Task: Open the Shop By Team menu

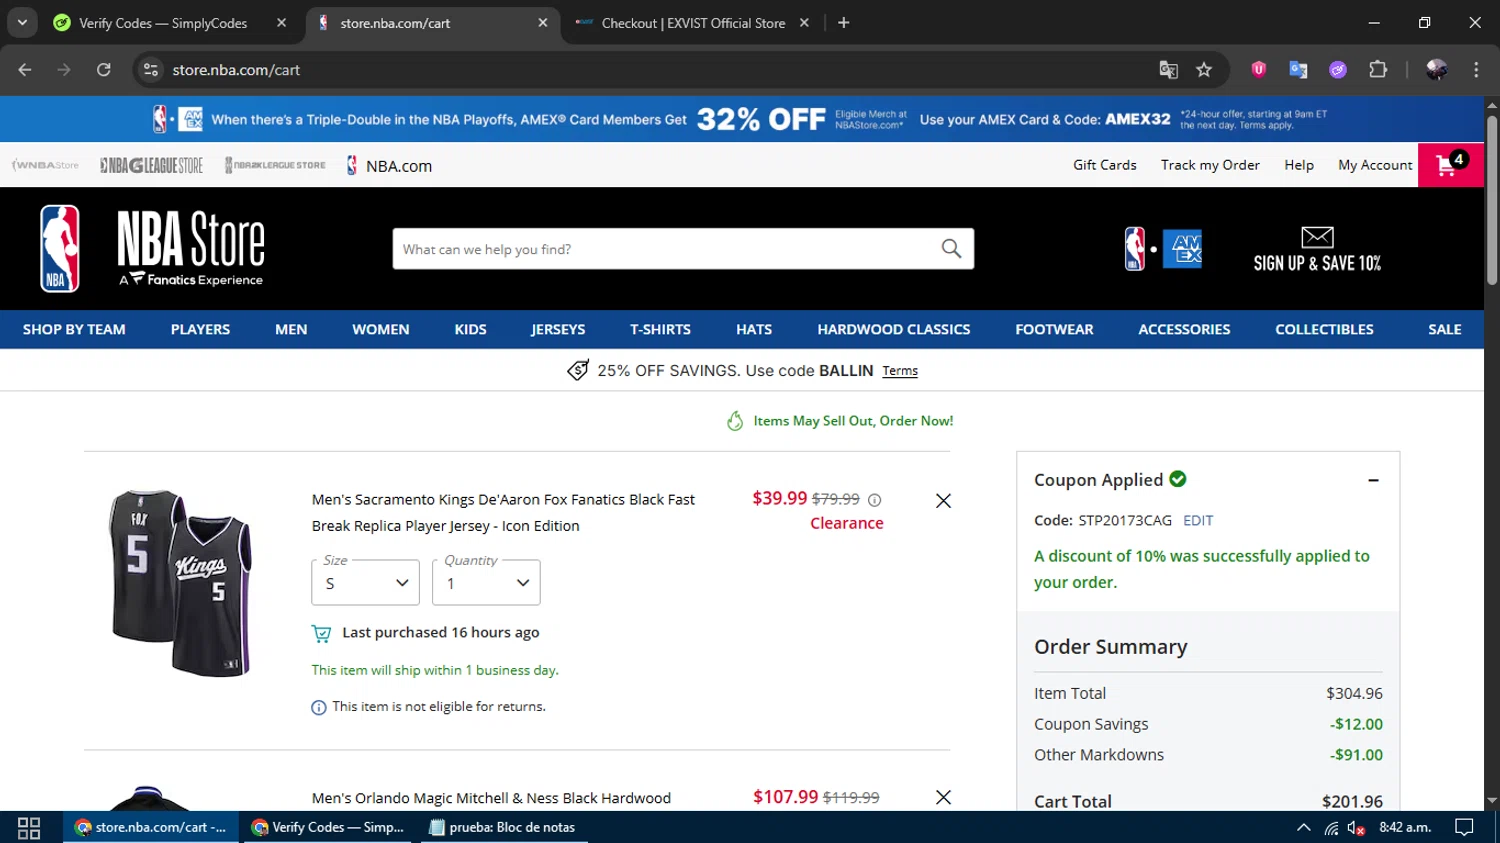Action: pos(74,329)
